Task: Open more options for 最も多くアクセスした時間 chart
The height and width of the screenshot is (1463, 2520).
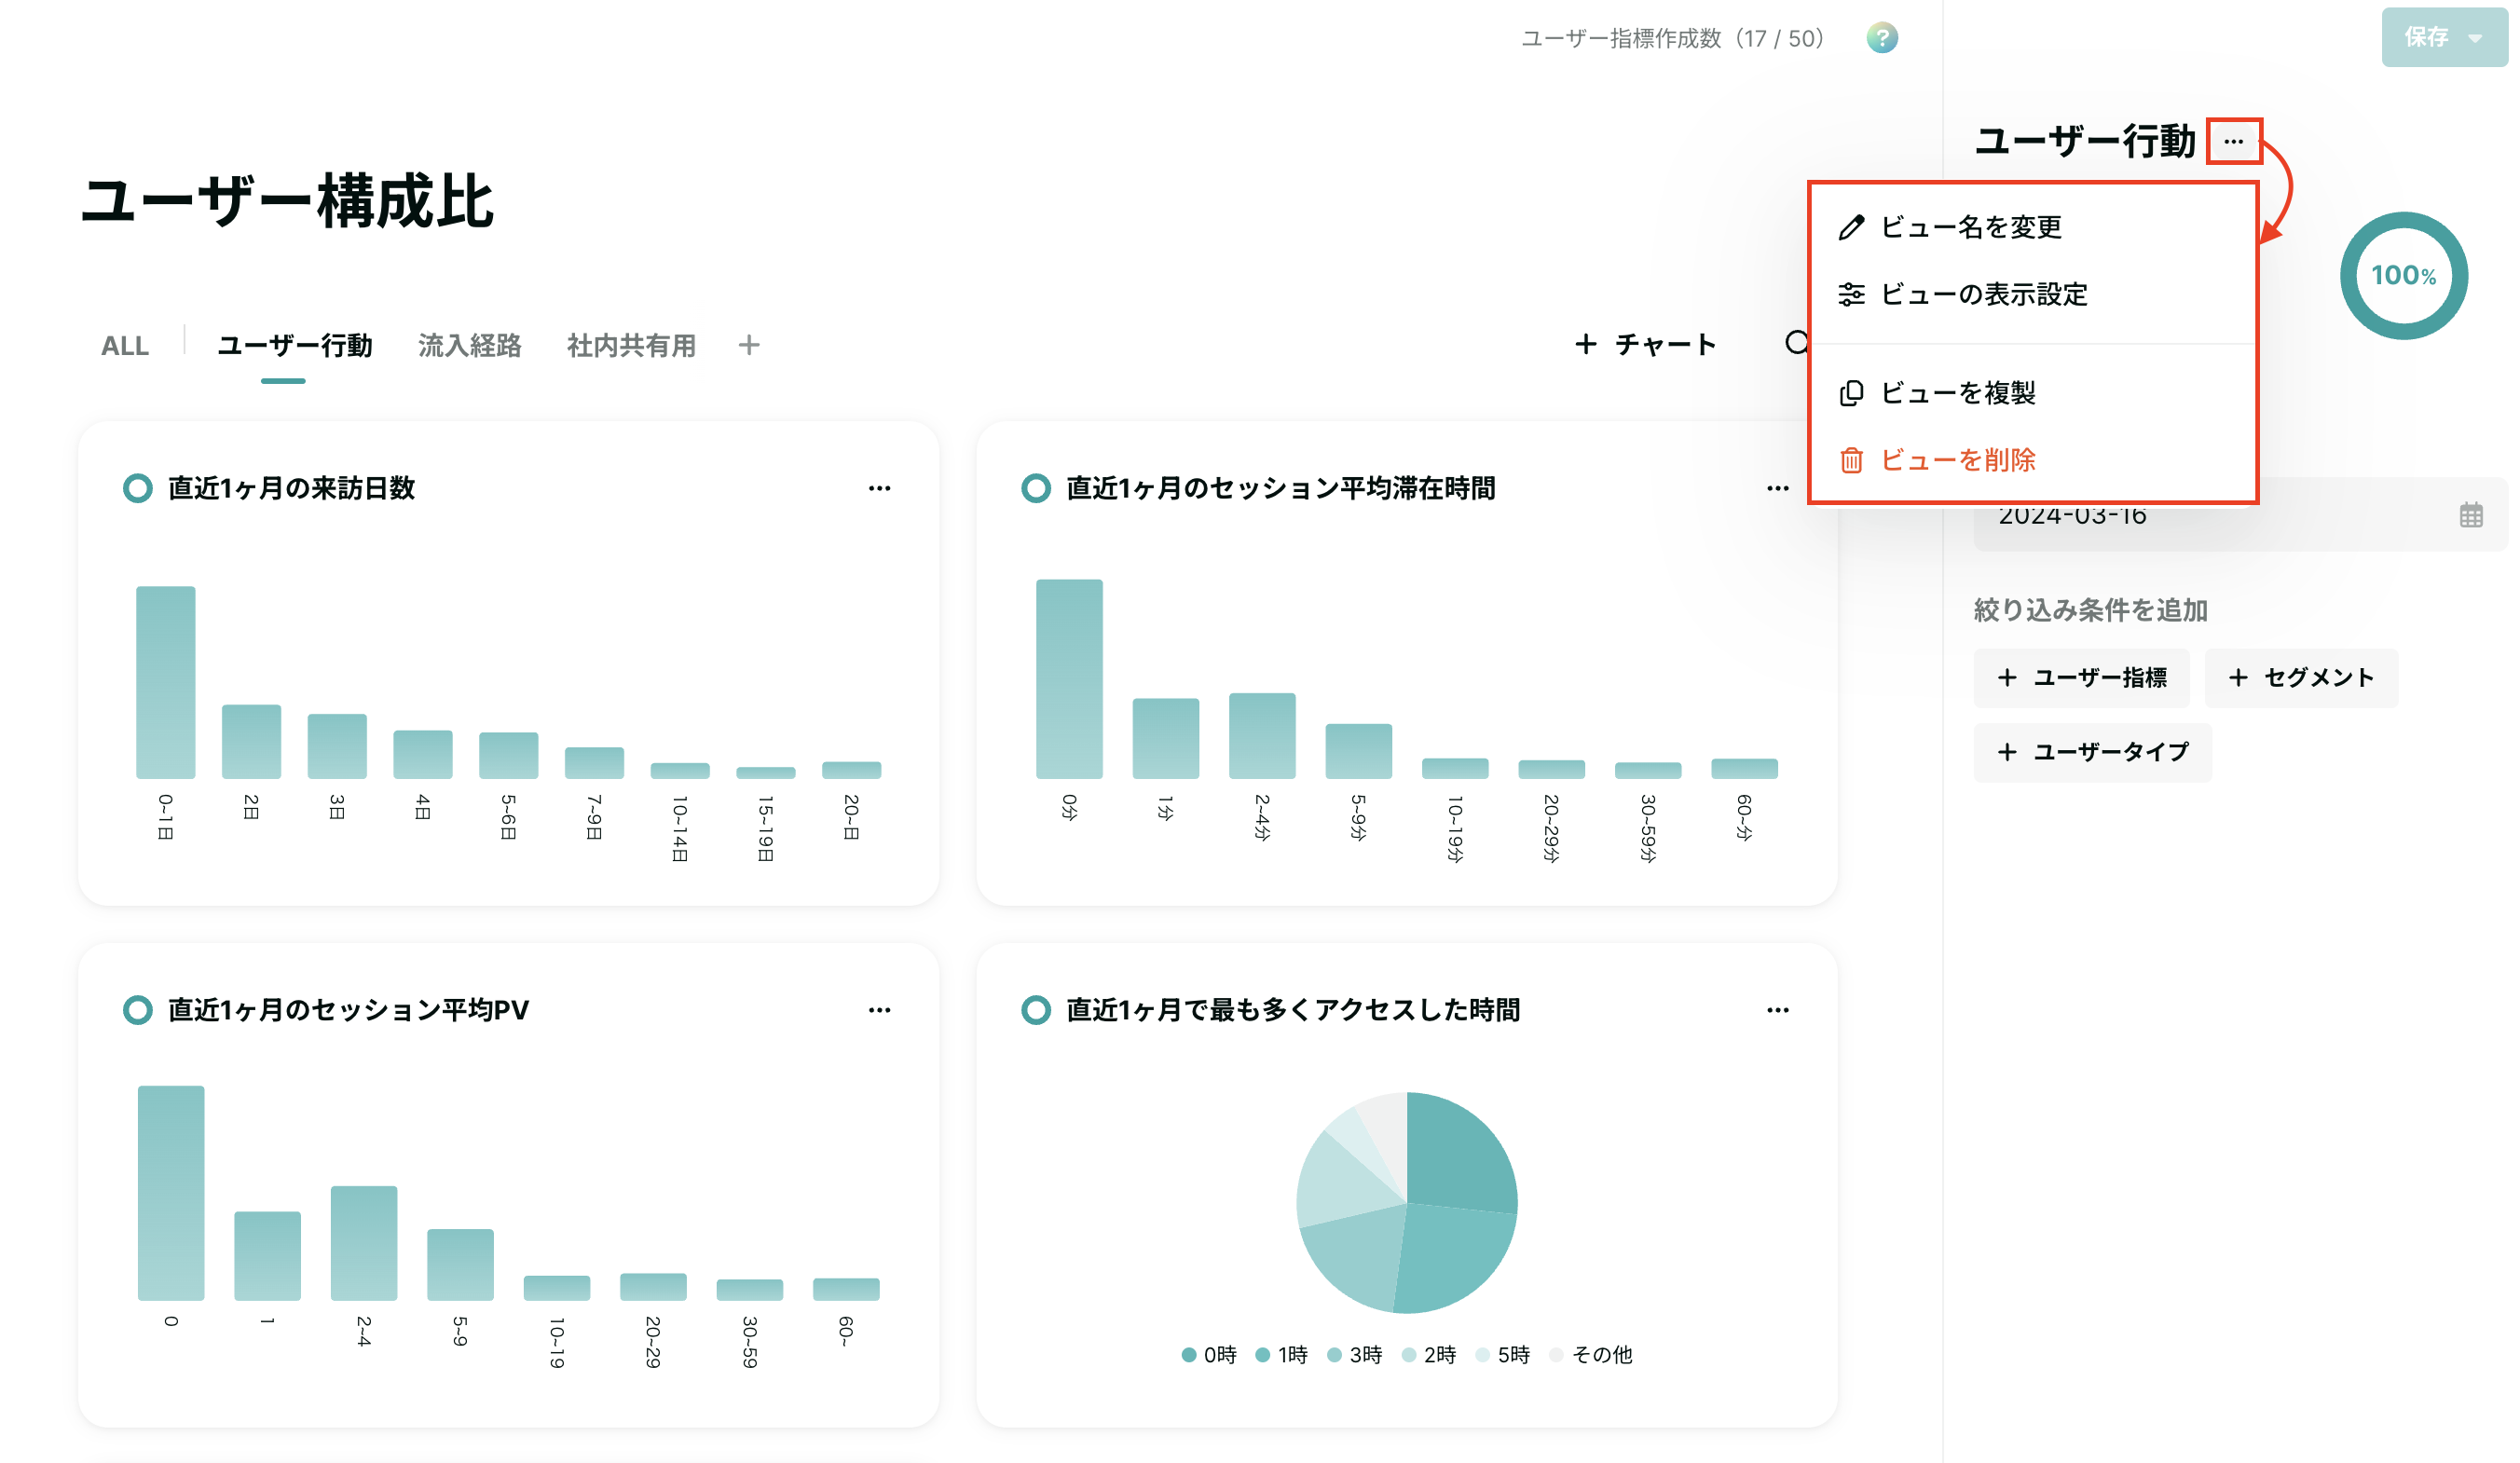Action: pyautogui.click(x=1777, y=1010)
